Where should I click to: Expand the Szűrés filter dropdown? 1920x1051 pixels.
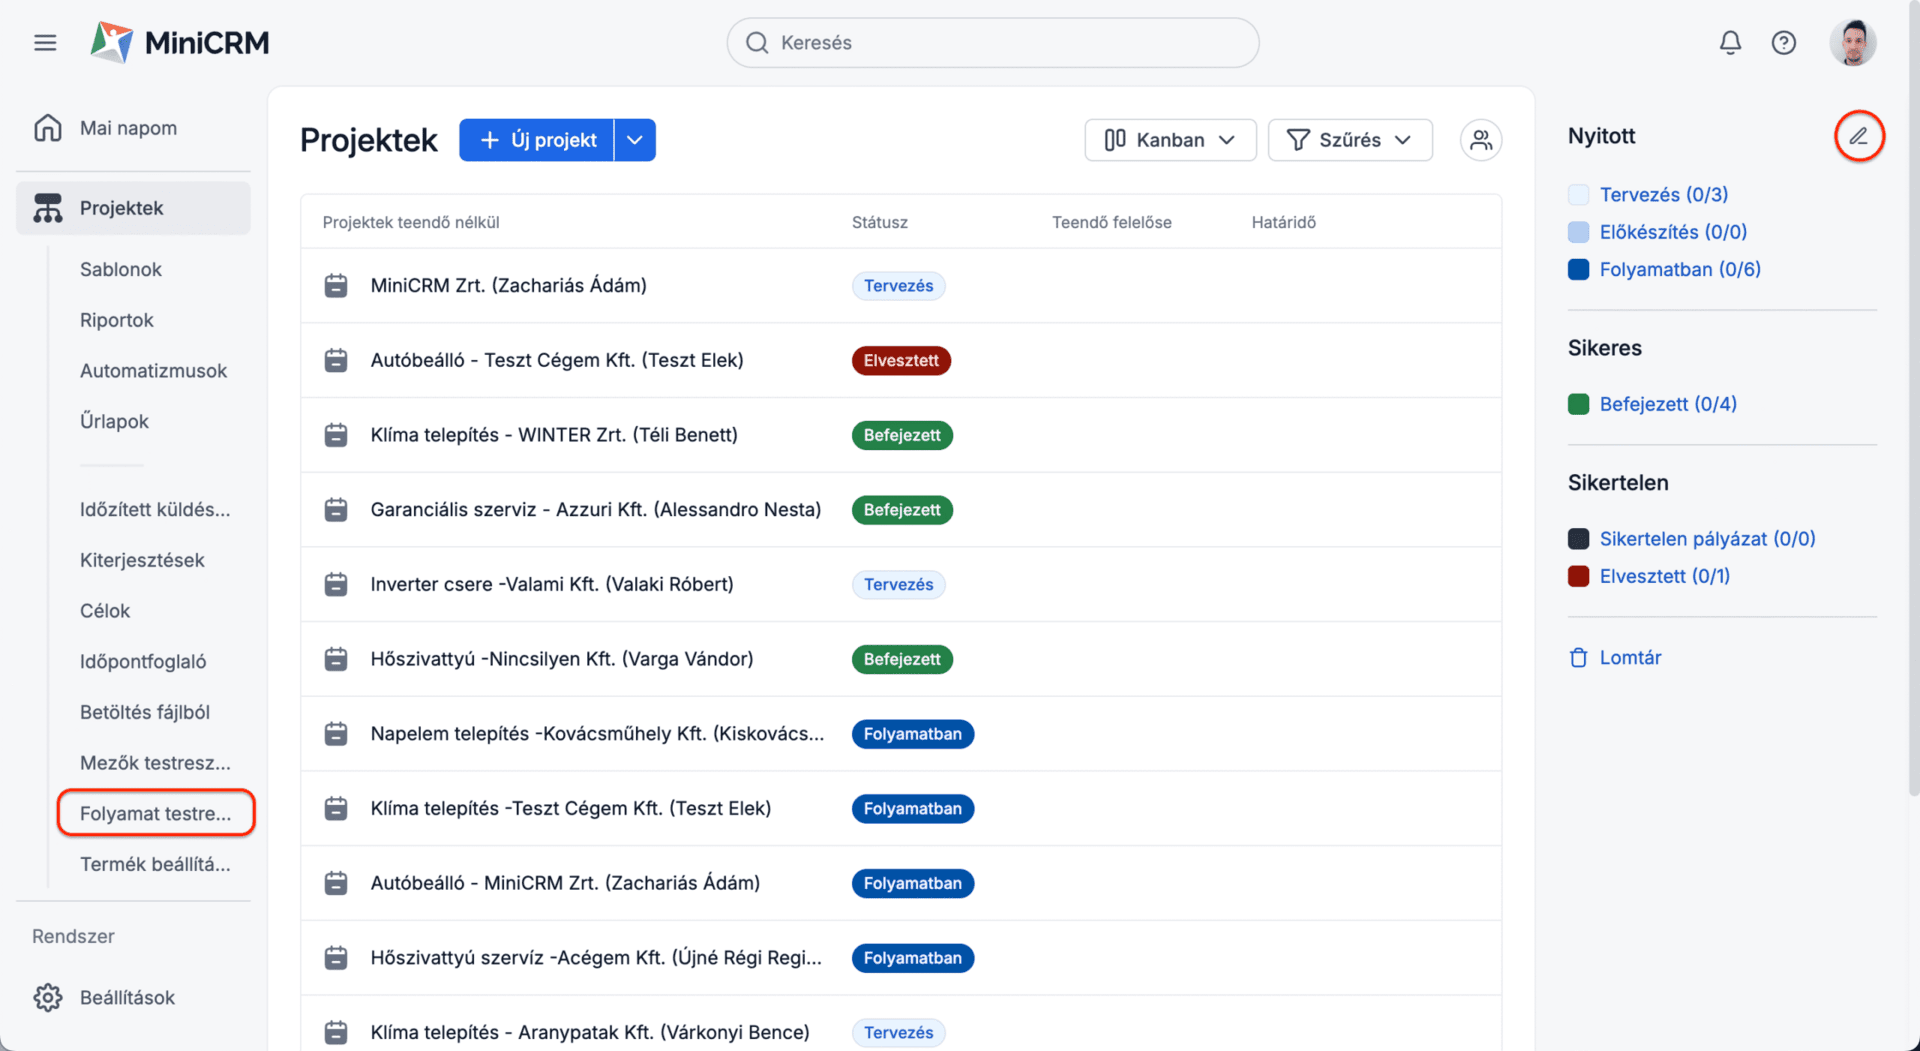click(x=1349, y=140)
